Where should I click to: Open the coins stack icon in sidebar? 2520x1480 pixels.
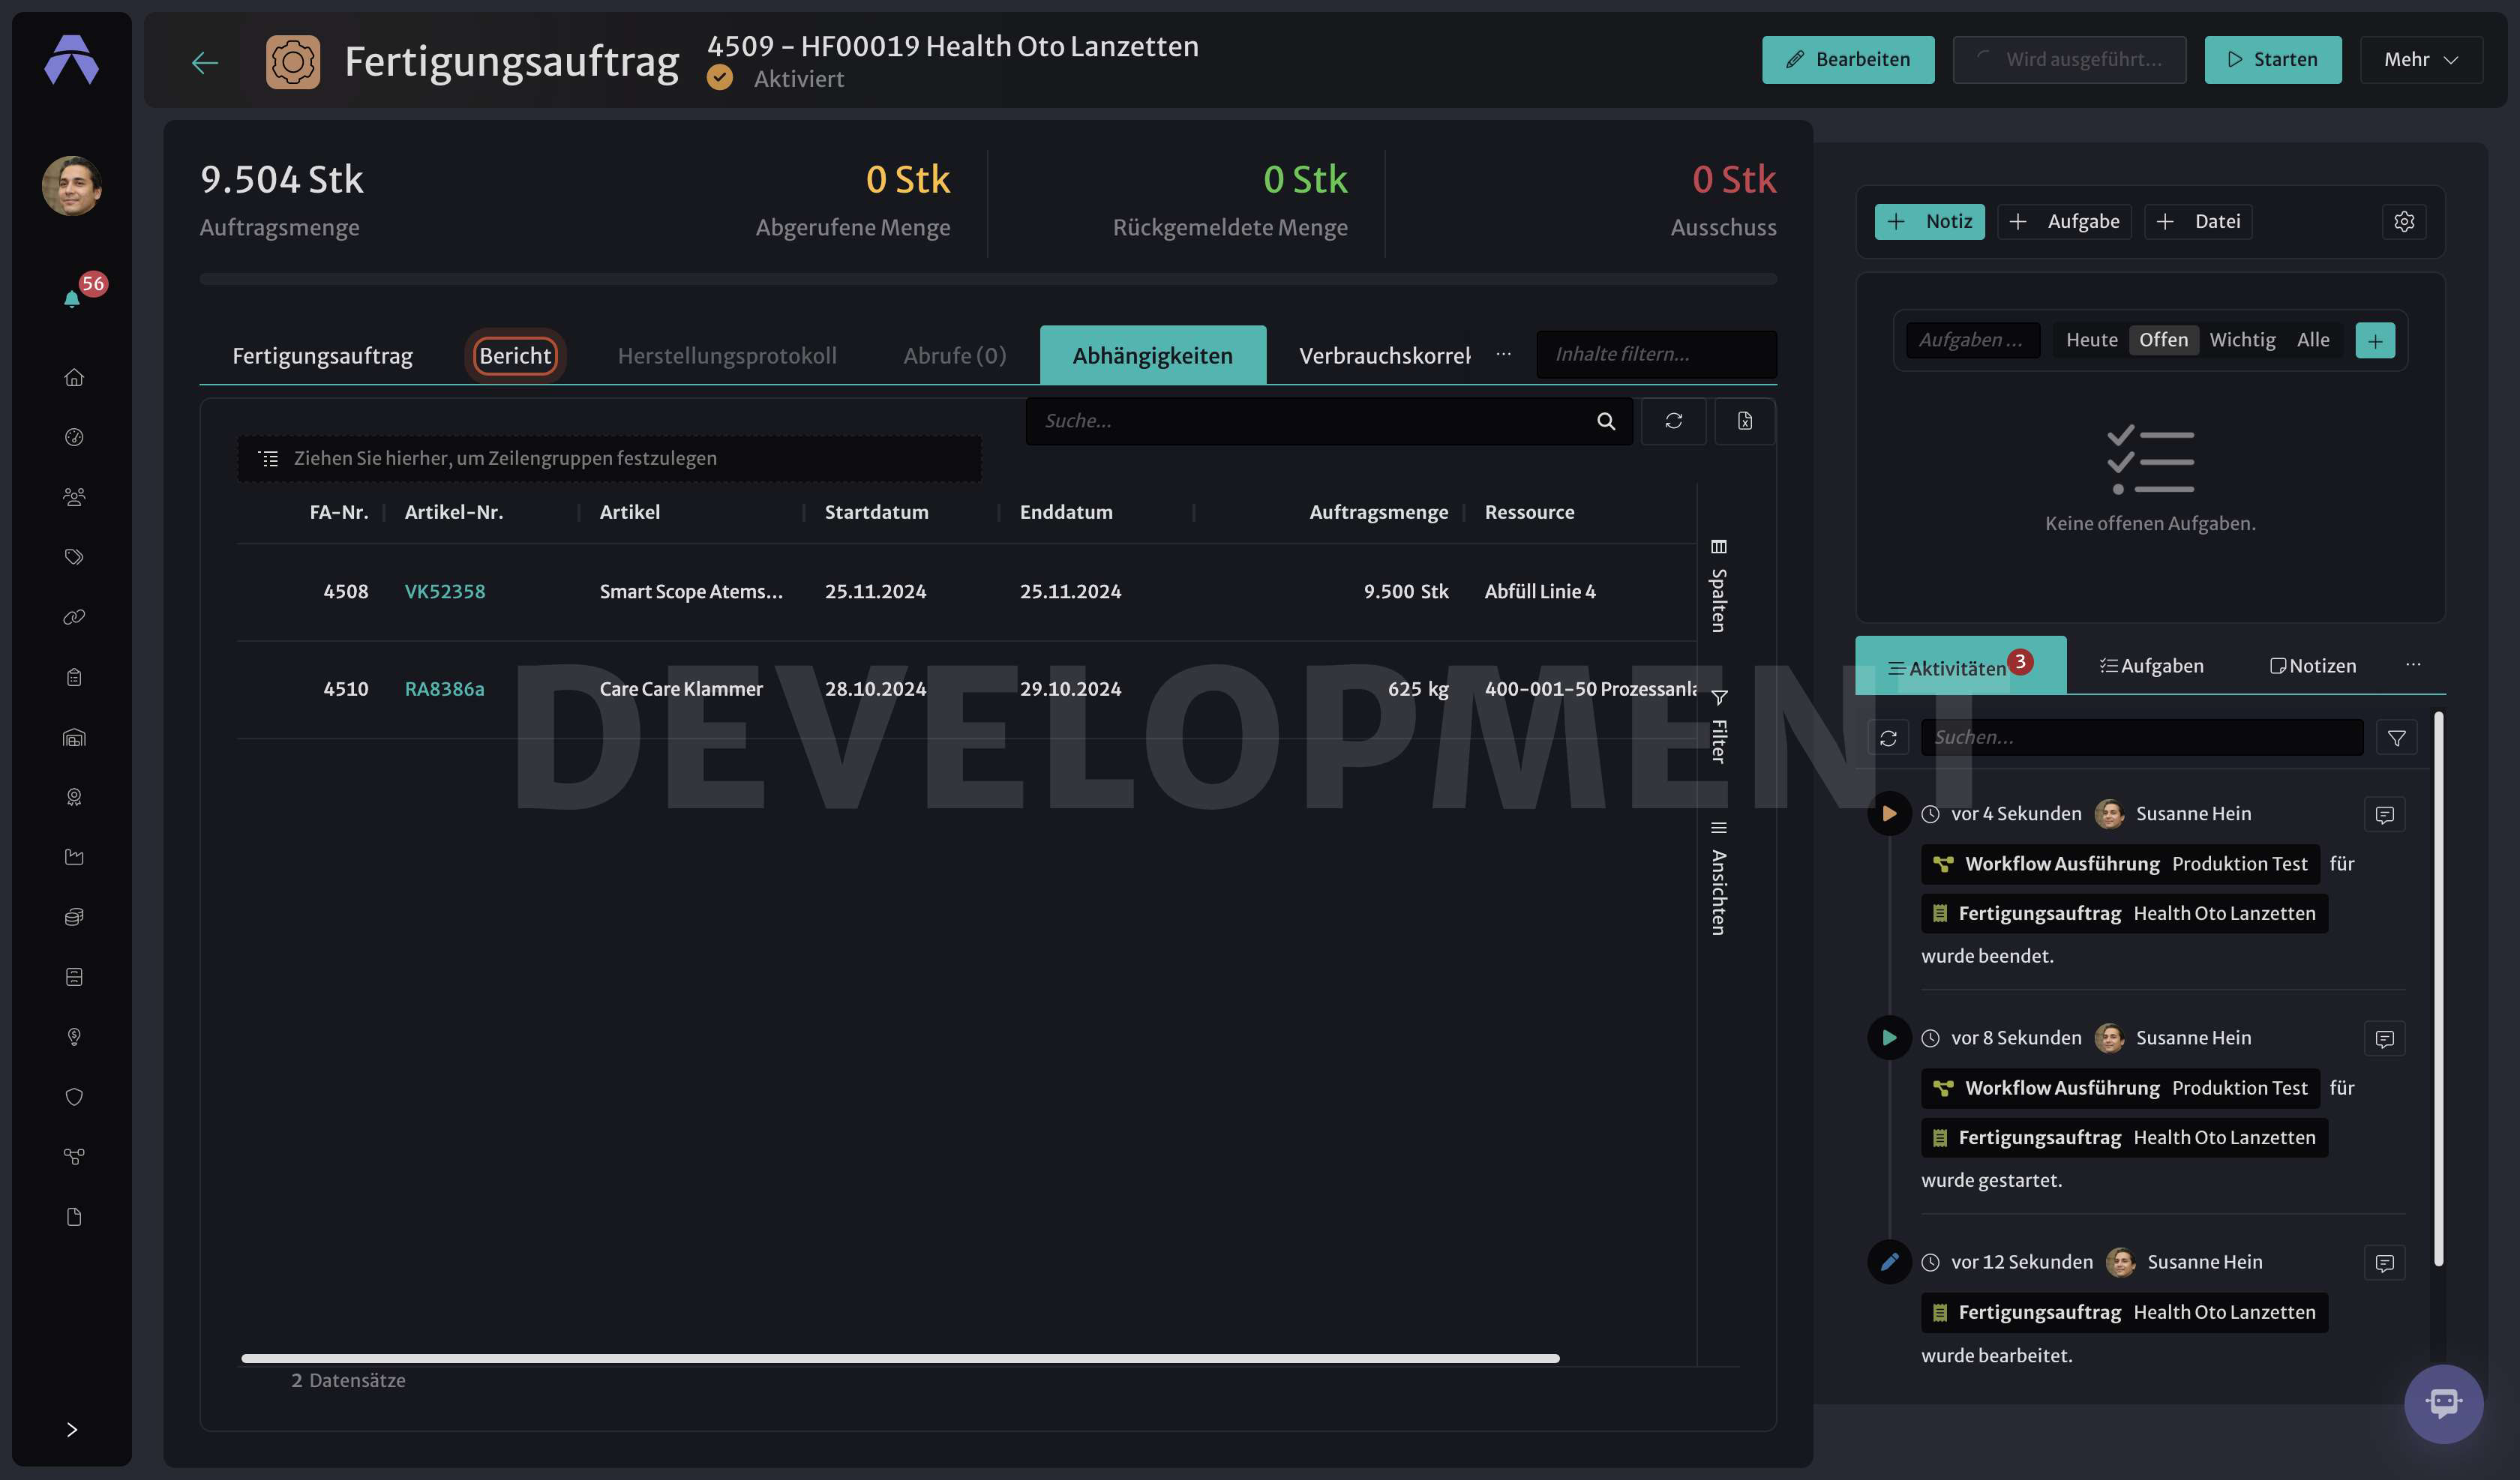pos(74,917)
